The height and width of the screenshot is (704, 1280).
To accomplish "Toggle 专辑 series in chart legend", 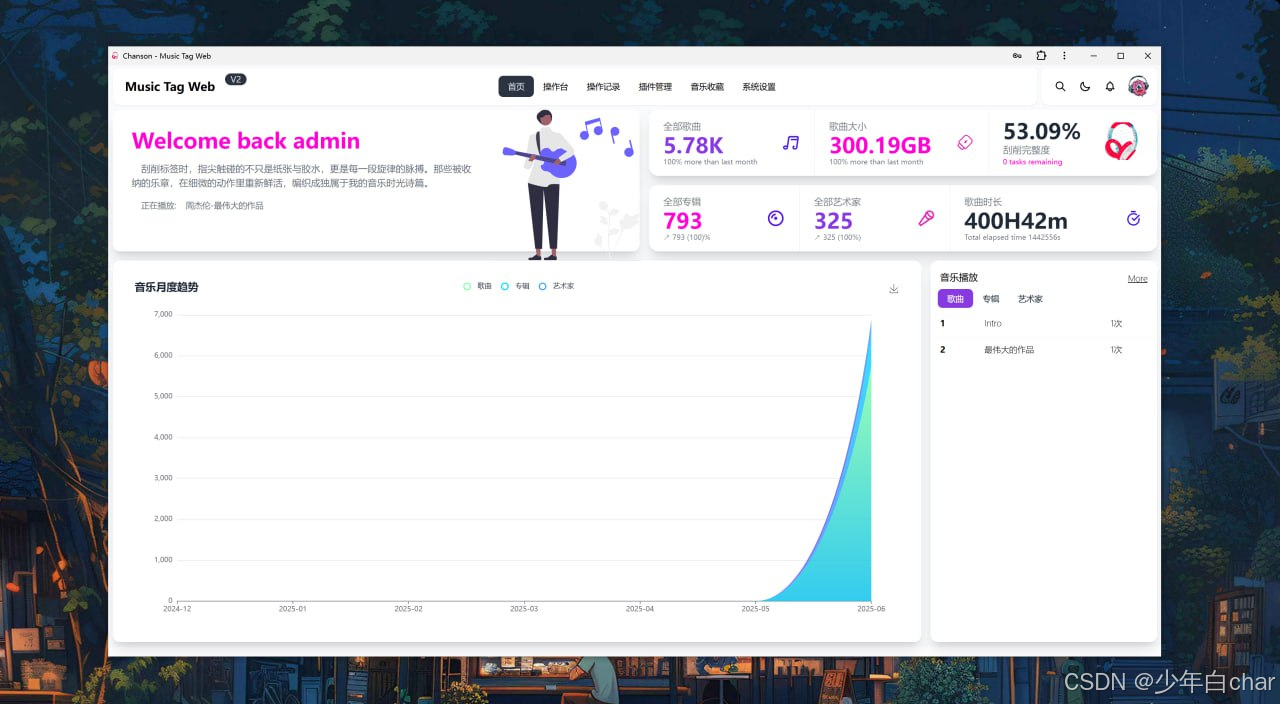I will click(x=516, y=286).
